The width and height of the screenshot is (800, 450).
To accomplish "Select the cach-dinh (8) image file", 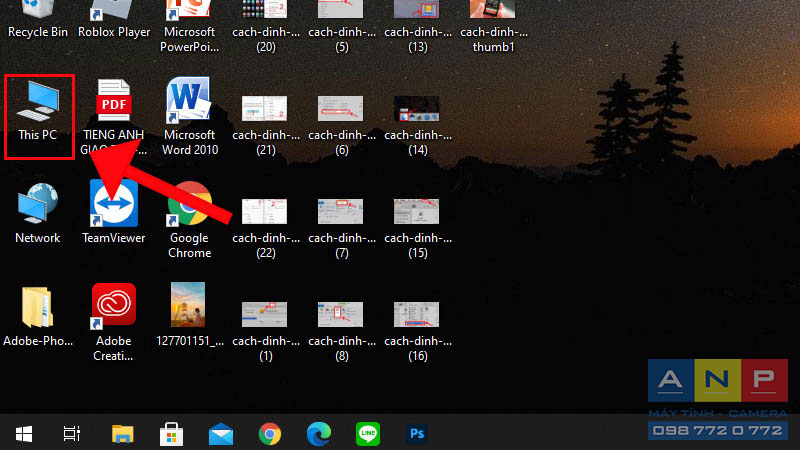I will coord(341,332).
